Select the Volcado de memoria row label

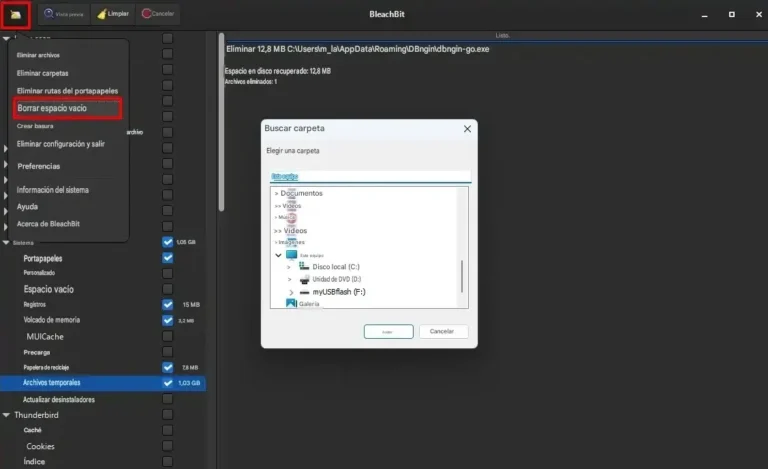tap(51, 320)
